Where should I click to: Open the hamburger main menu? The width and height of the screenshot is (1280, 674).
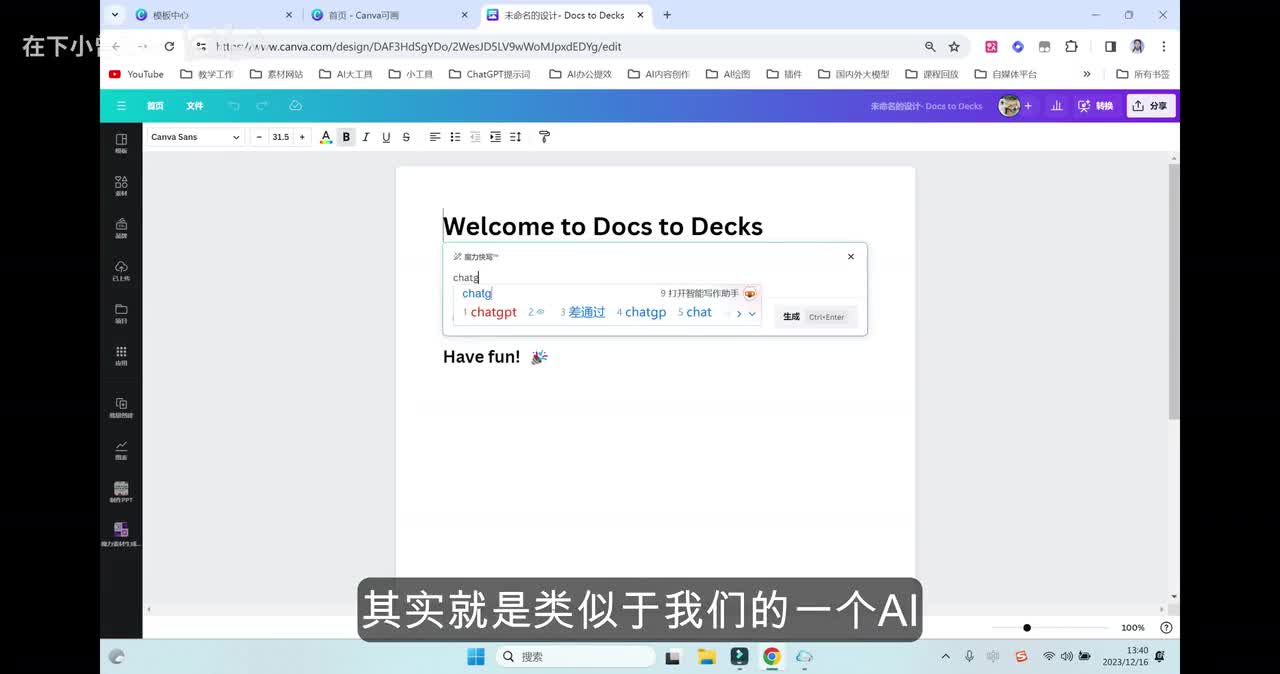click(x=121, y=106)
